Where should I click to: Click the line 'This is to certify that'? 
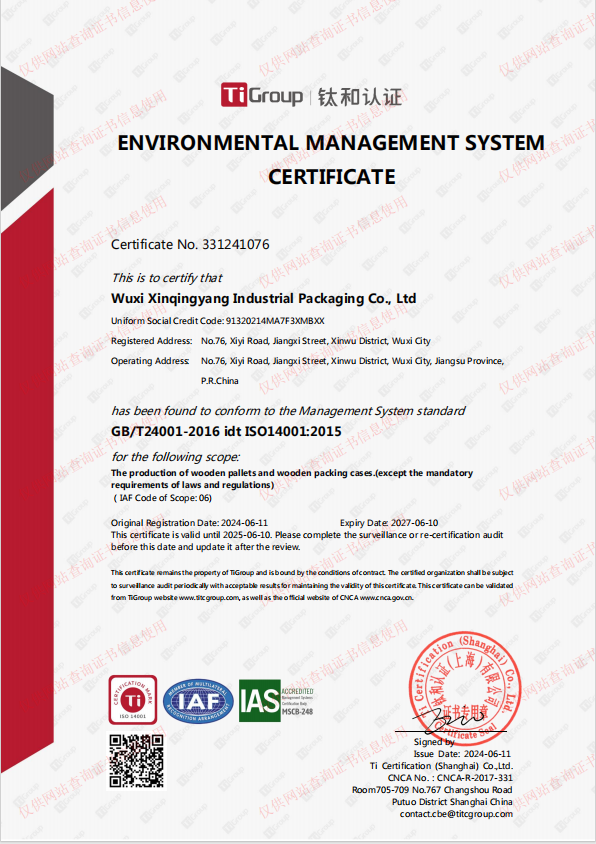coord(166,278)
